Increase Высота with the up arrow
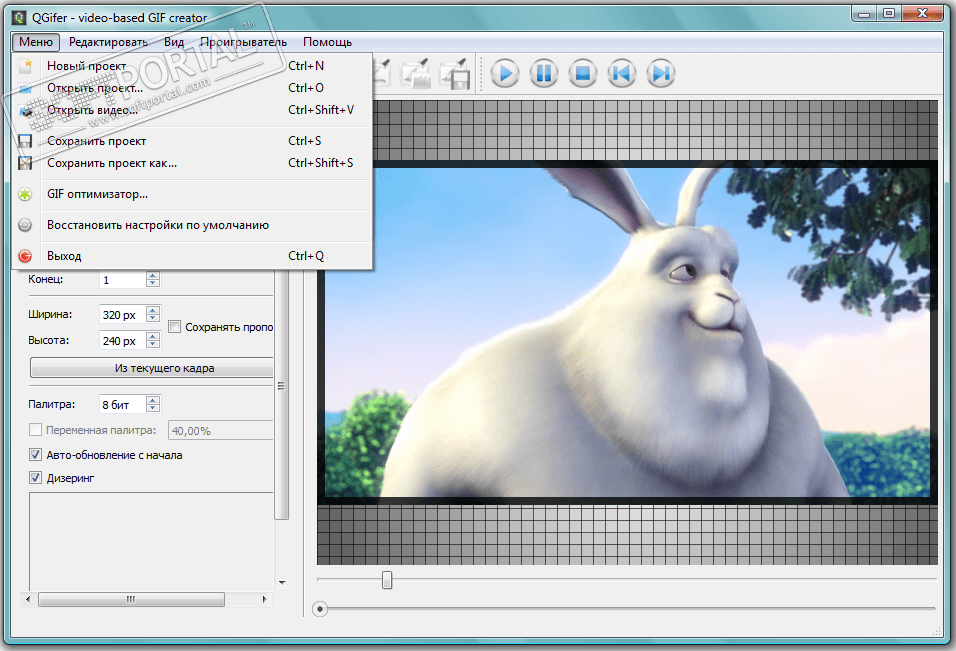 point(153,336)
